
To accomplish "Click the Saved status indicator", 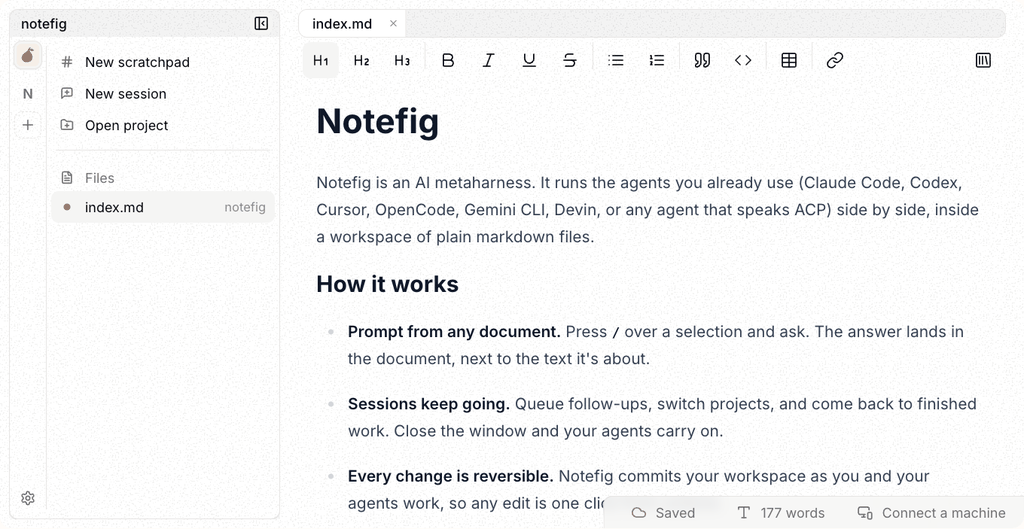I will tap(664, 513).
